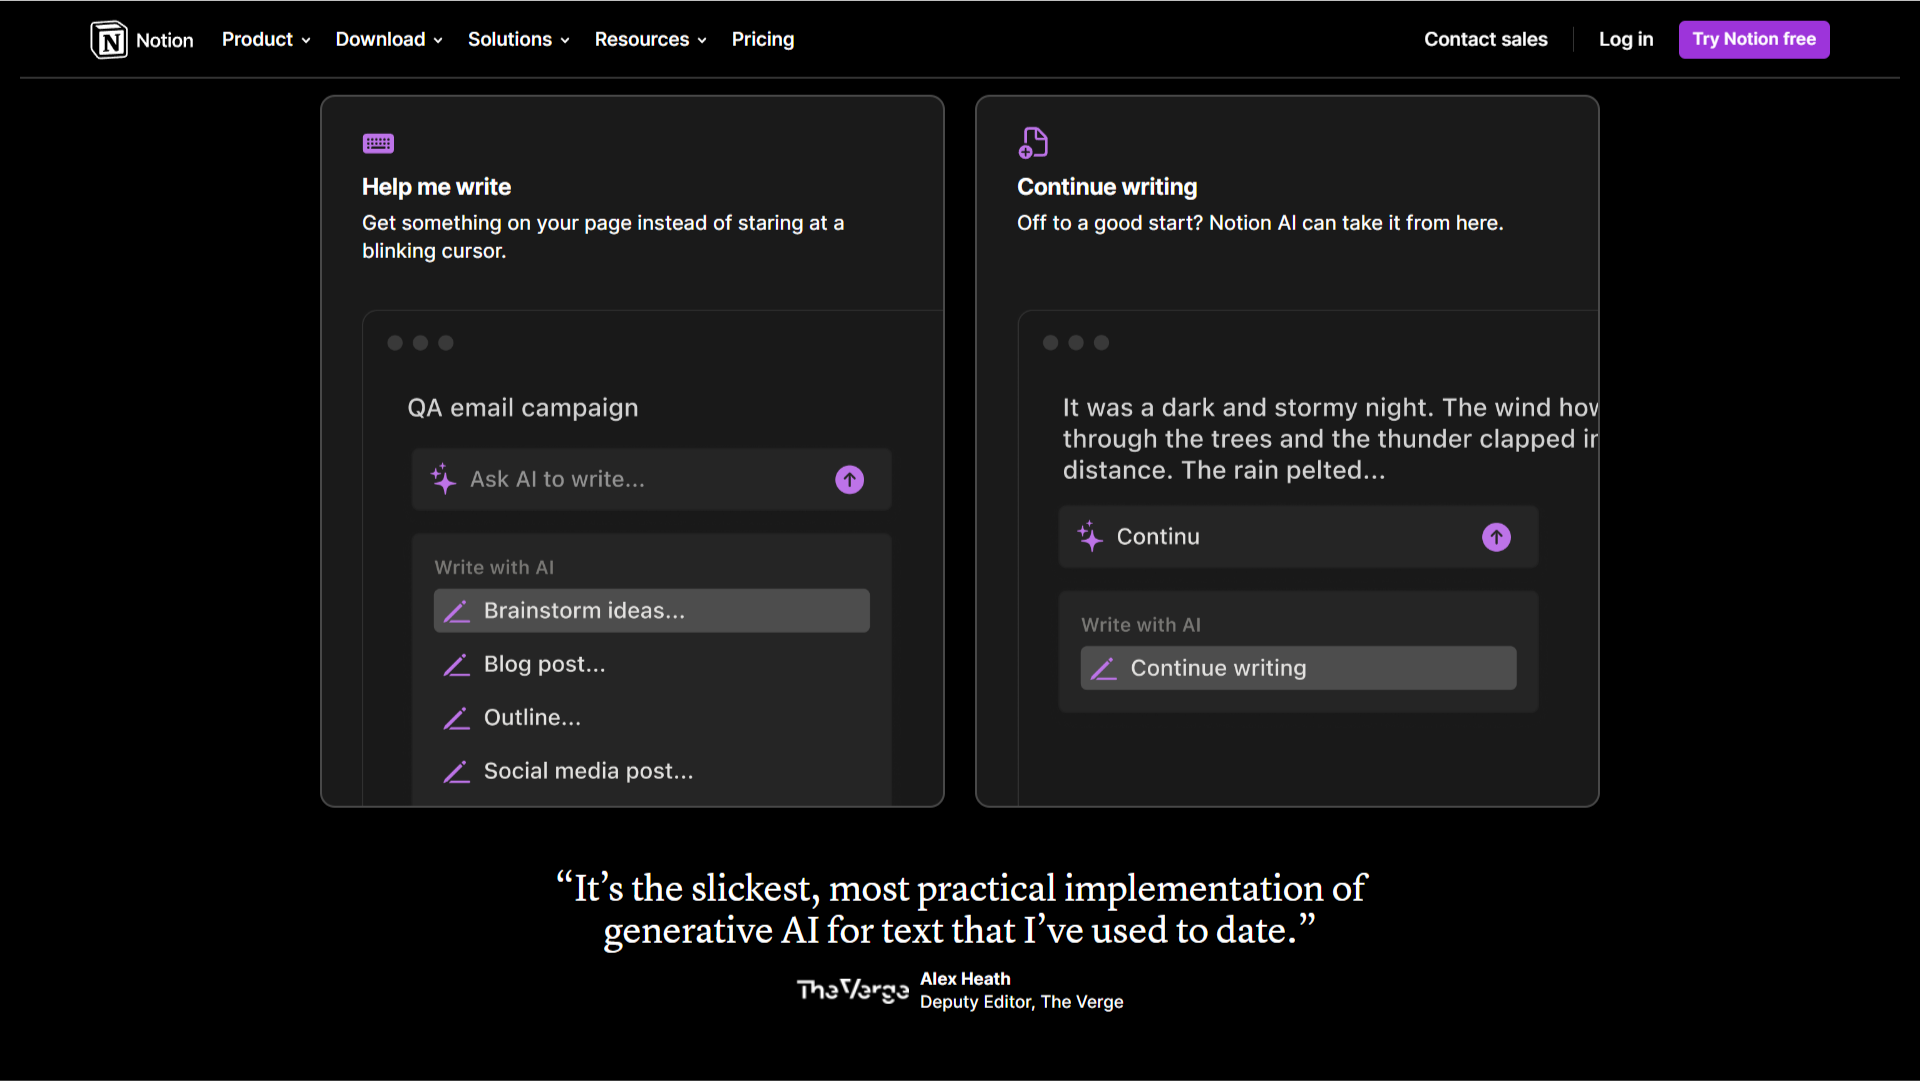
Task: Click the slickest implementation quote text
Action: pyautogui.click(x=960, y=909)
